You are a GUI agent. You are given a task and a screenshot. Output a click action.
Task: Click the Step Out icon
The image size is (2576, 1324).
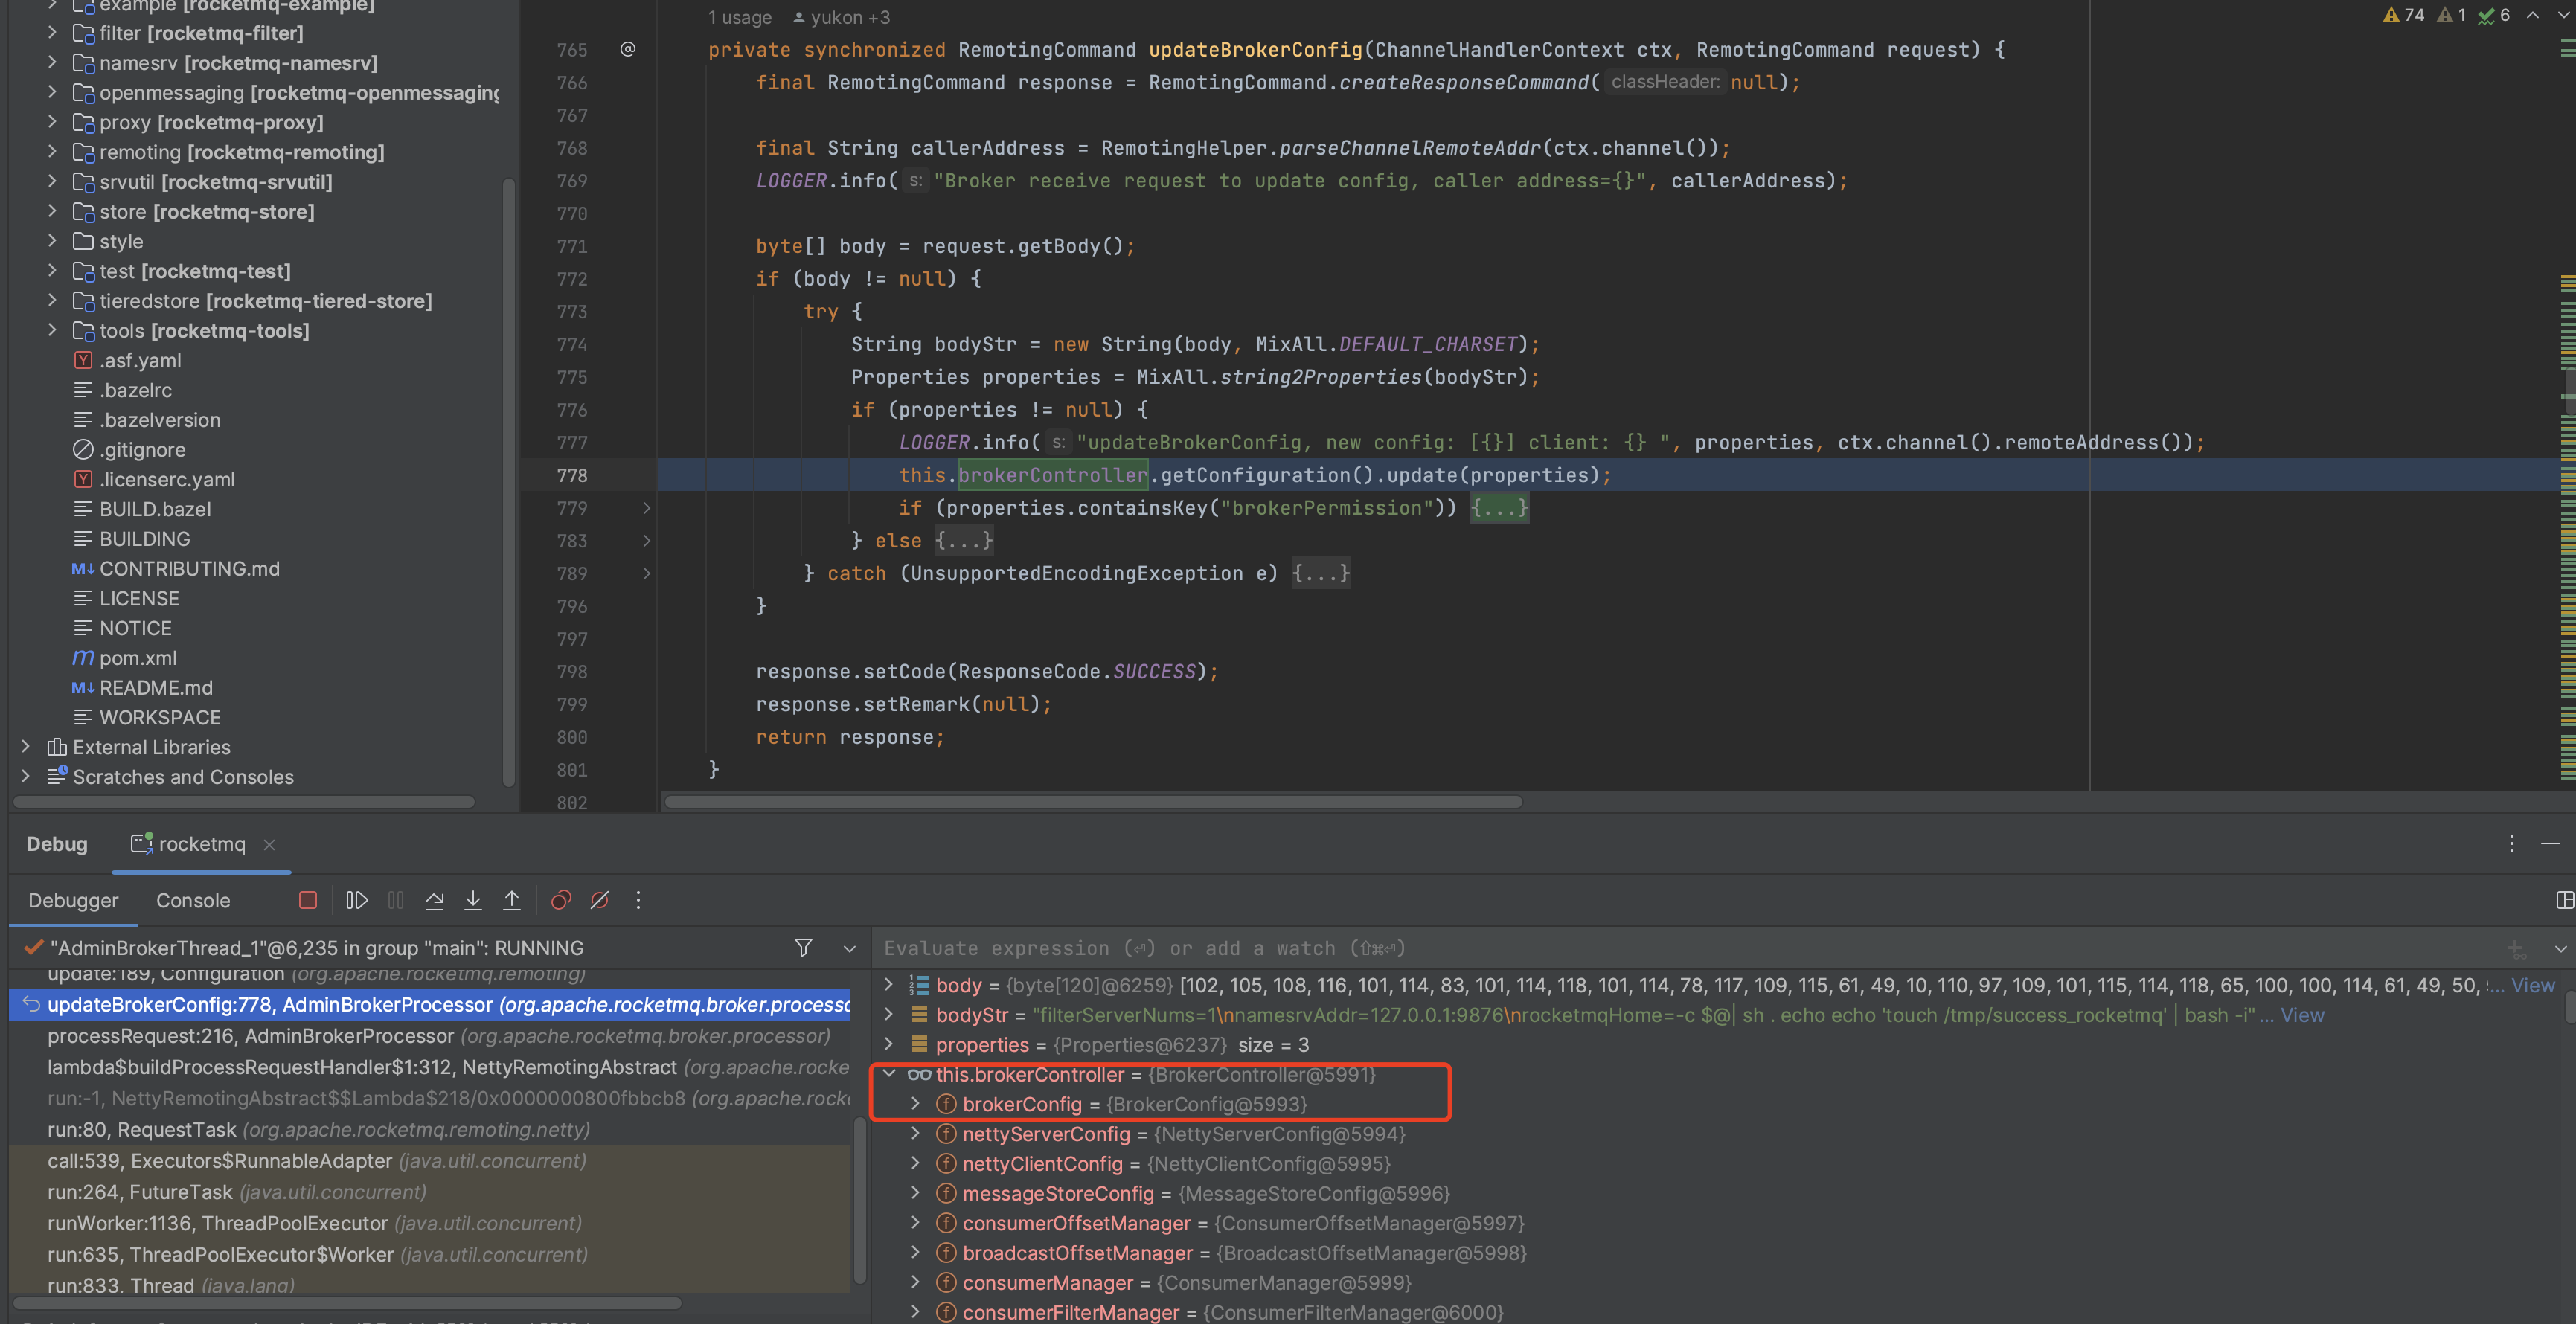pyautogui.click(x=512, y=900)
